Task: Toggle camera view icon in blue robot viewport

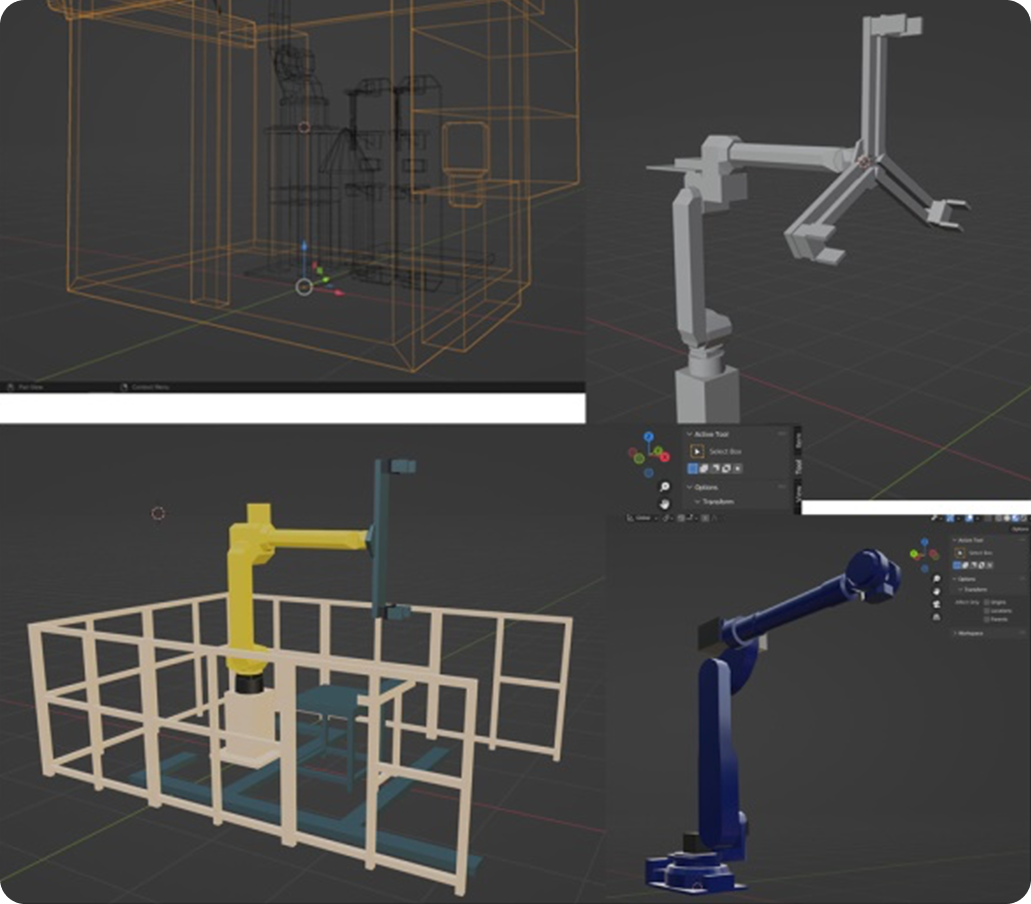Action: tap(937, 604)
